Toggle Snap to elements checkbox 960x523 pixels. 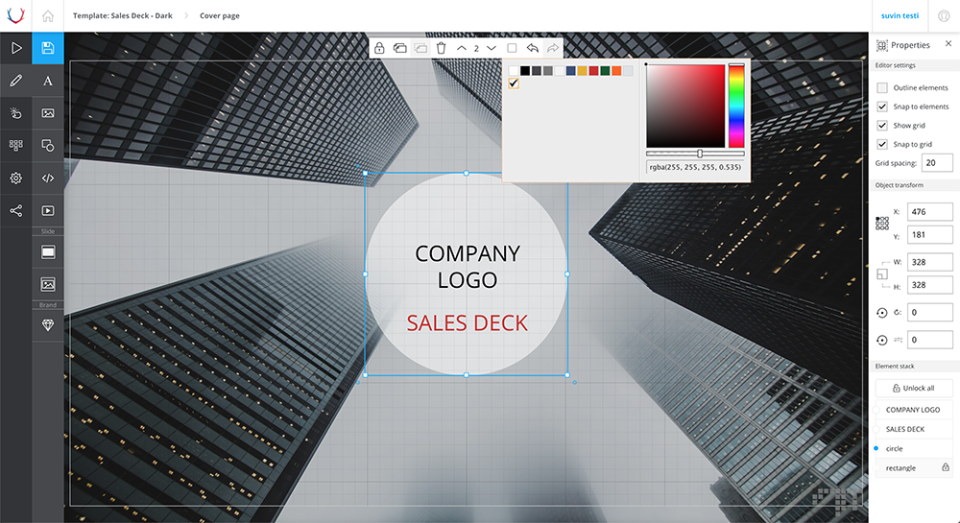click(882, 107)
